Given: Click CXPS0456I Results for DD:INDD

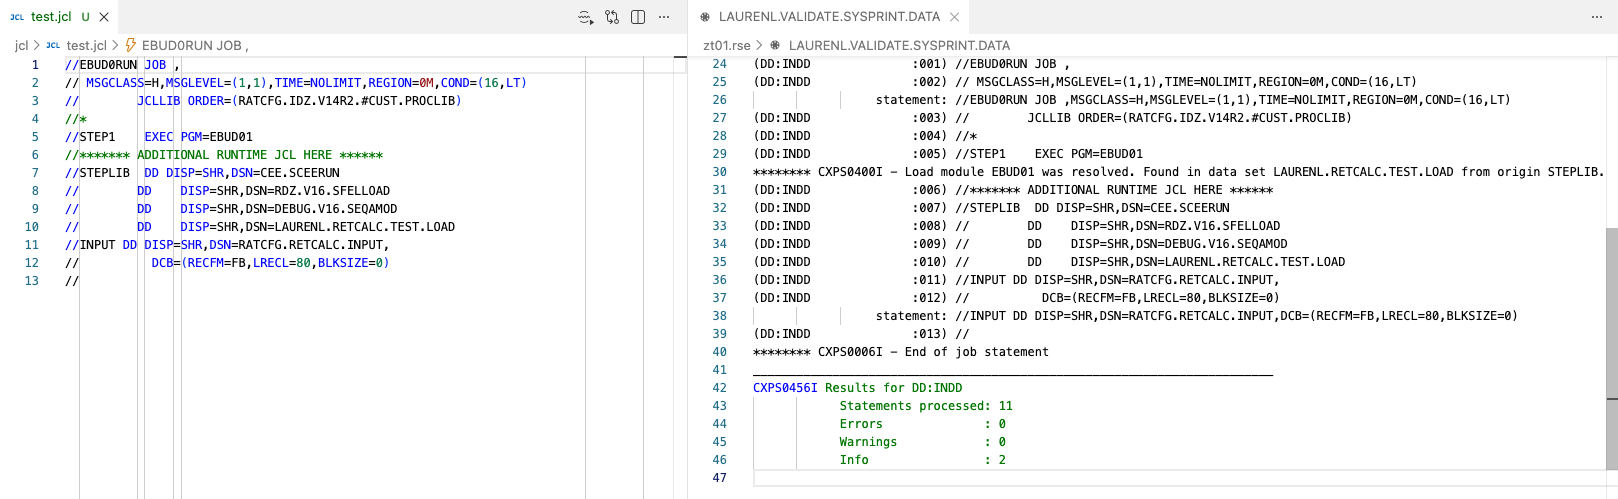Looking at the screenshot, I should 858,388.
